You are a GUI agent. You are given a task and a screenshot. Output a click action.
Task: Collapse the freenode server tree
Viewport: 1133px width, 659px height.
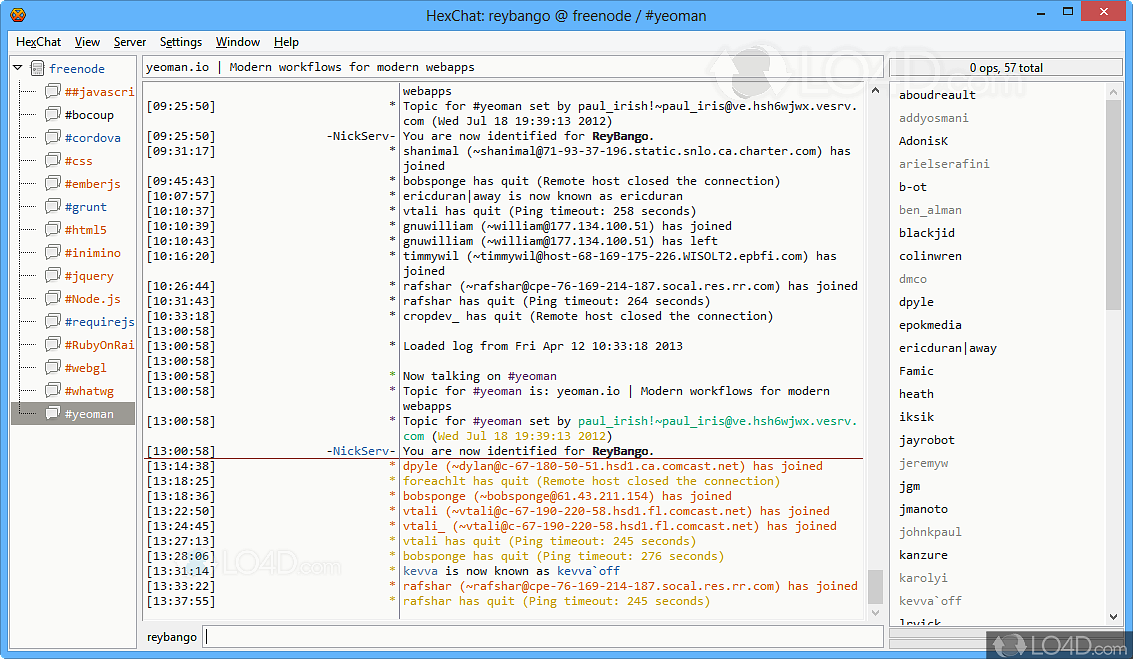pyautogui.click(x=19, y=69)
